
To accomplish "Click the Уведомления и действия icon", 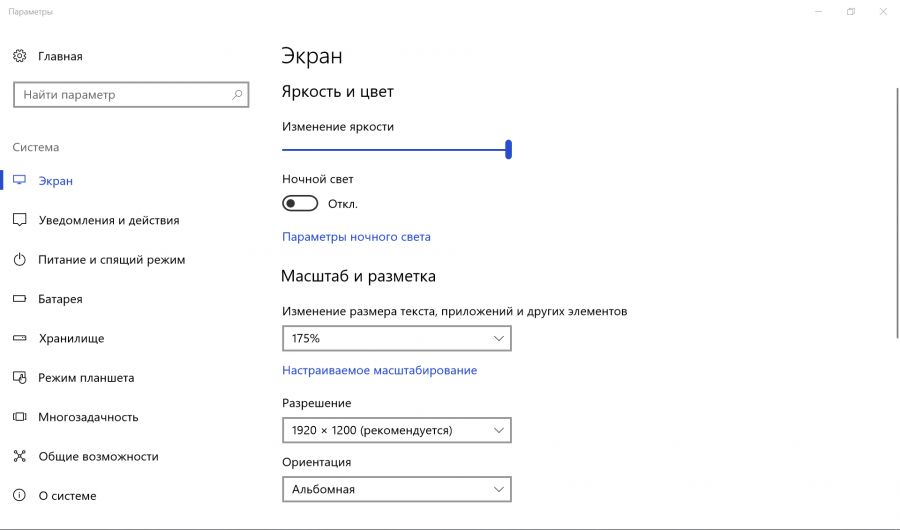I will pyautogui.click(x=19, y=220).
